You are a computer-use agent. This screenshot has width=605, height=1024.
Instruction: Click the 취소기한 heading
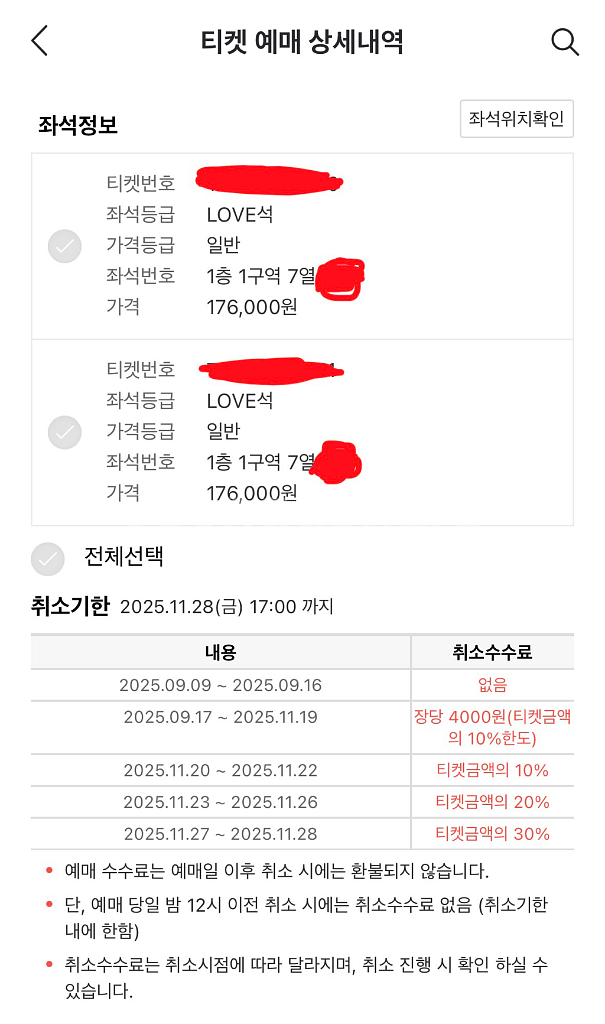[x=70, y=606]
